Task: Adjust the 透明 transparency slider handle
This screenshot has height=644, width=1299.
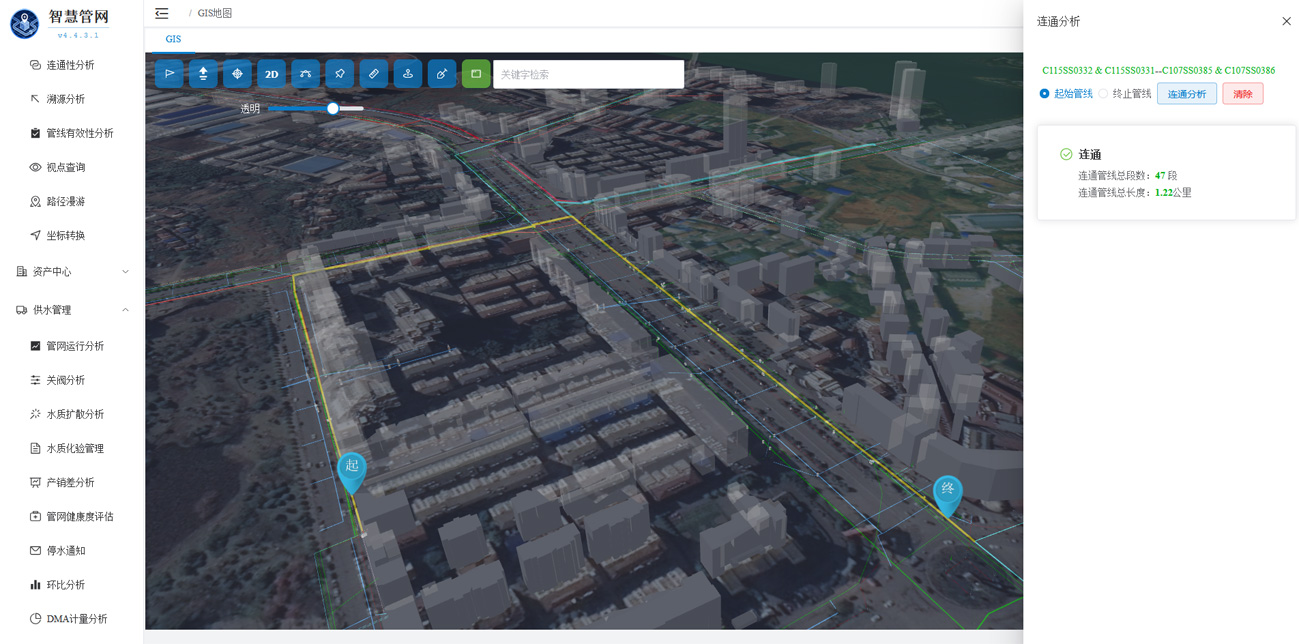Action: (333, 108)
